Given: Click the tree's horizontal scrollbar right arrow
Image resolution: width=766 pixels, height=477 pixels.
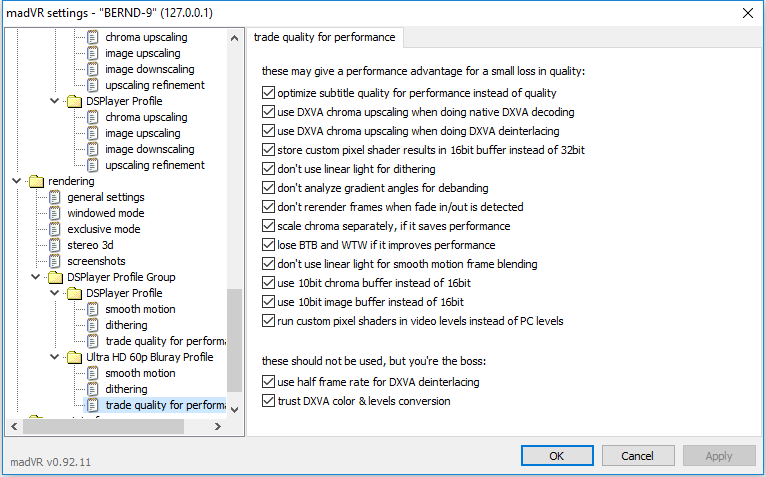Looking at the screenshot, I should pyautogui.click(x=218, y=427).
